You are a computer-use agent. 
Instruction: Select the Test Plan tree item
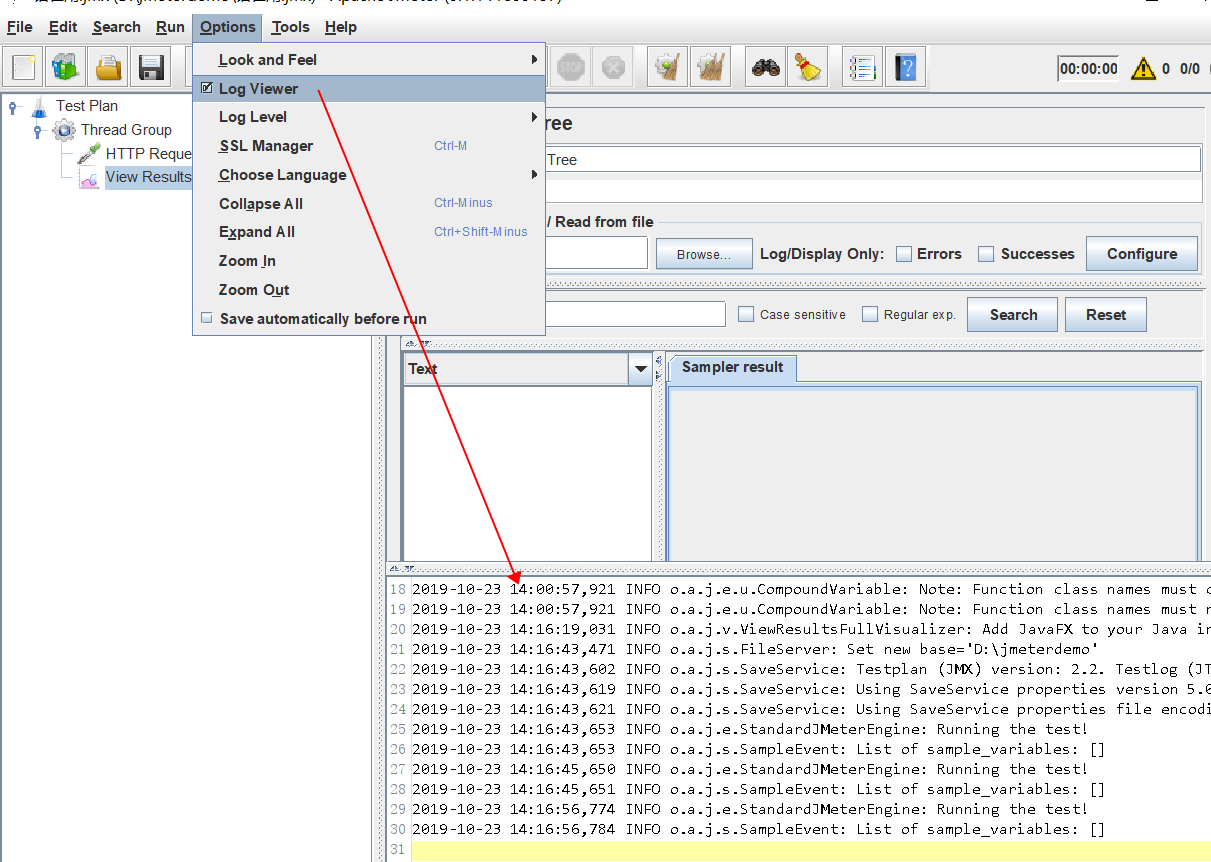pos(87,106)
